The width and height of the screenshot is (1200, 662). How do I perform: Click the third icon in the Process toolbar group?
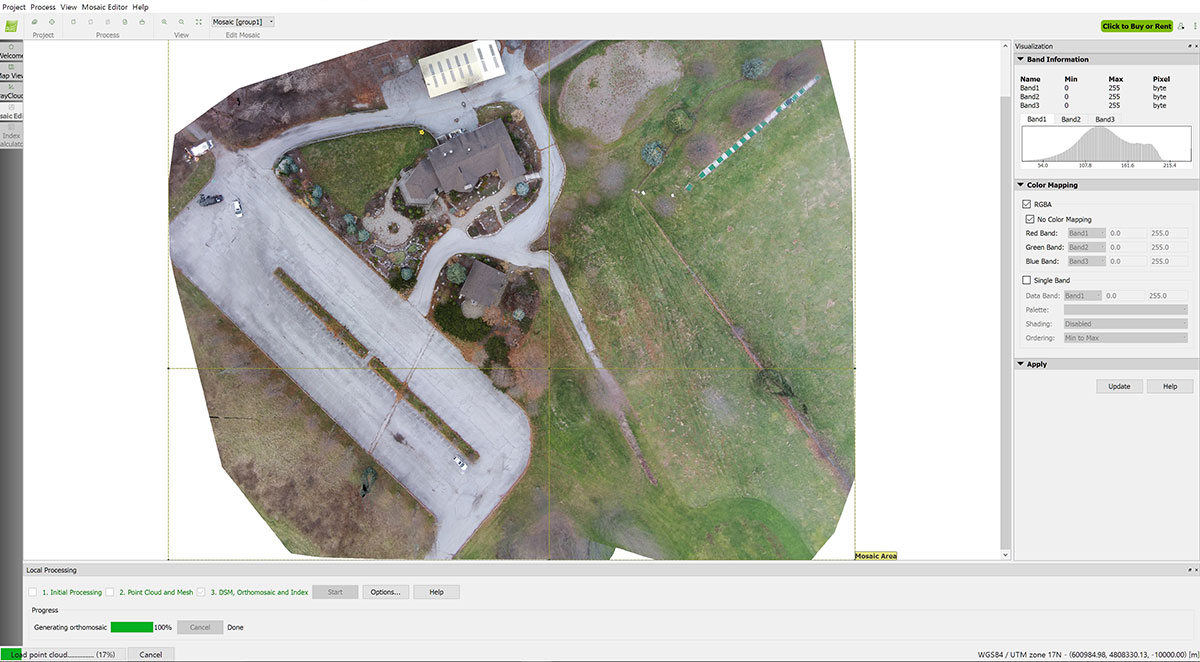tap(109, 21)
